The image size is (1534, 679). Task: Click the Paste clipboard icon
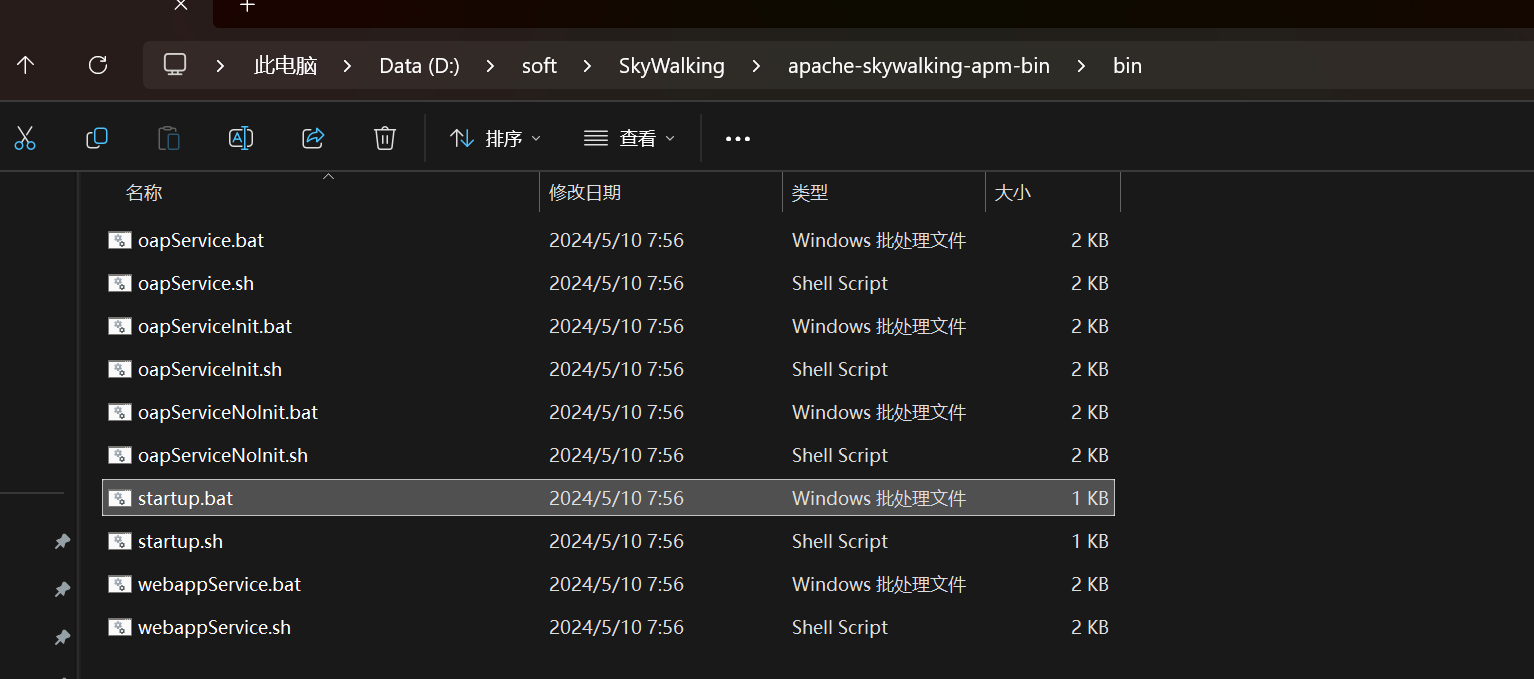pyautogui.click(x=169, y=138)
